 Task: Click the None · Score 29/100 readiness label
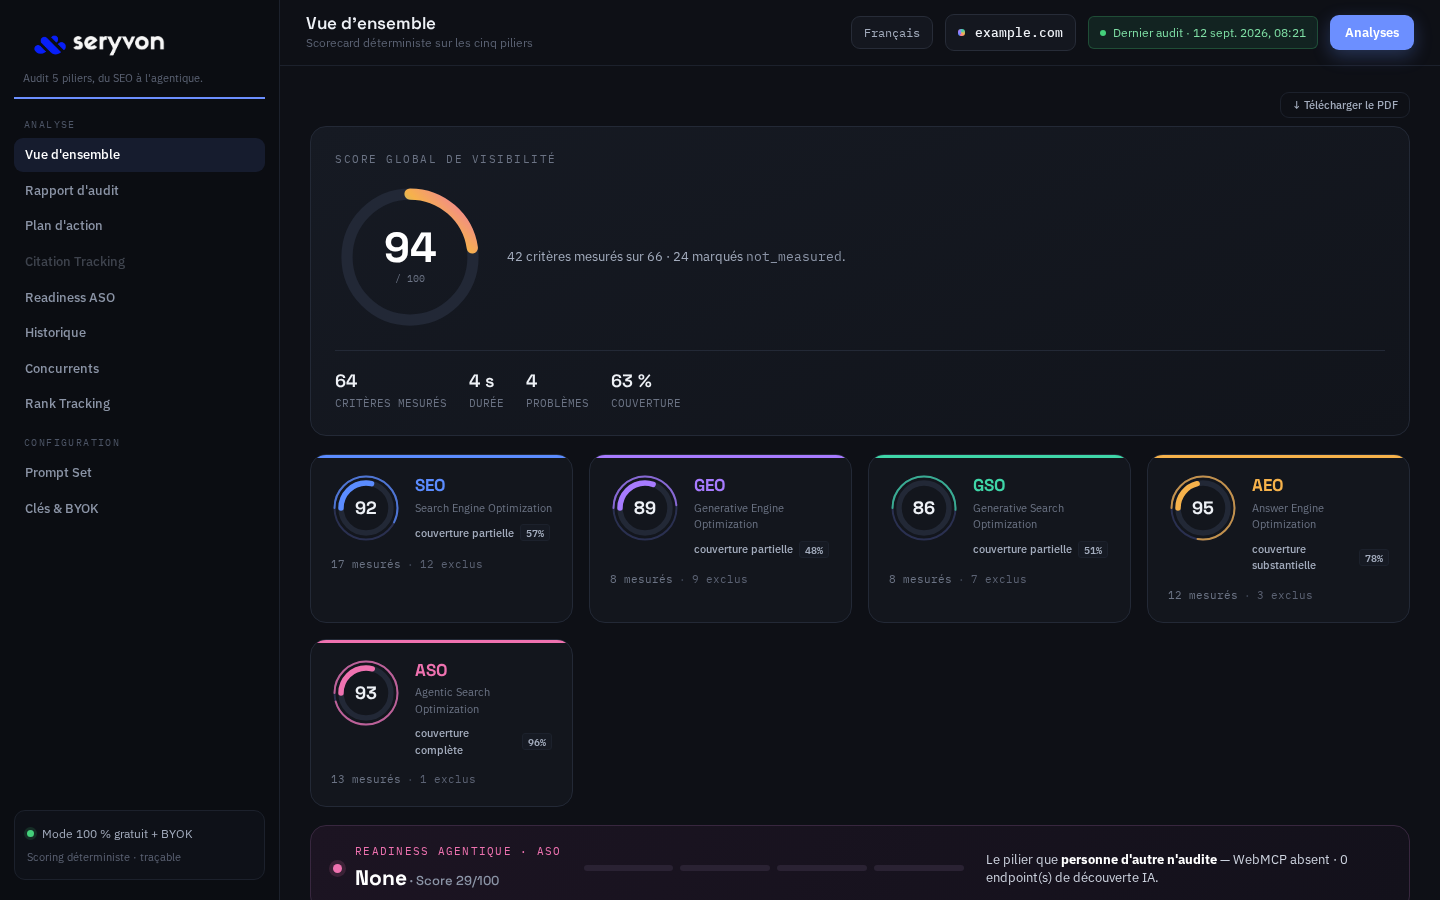(427, 879)
